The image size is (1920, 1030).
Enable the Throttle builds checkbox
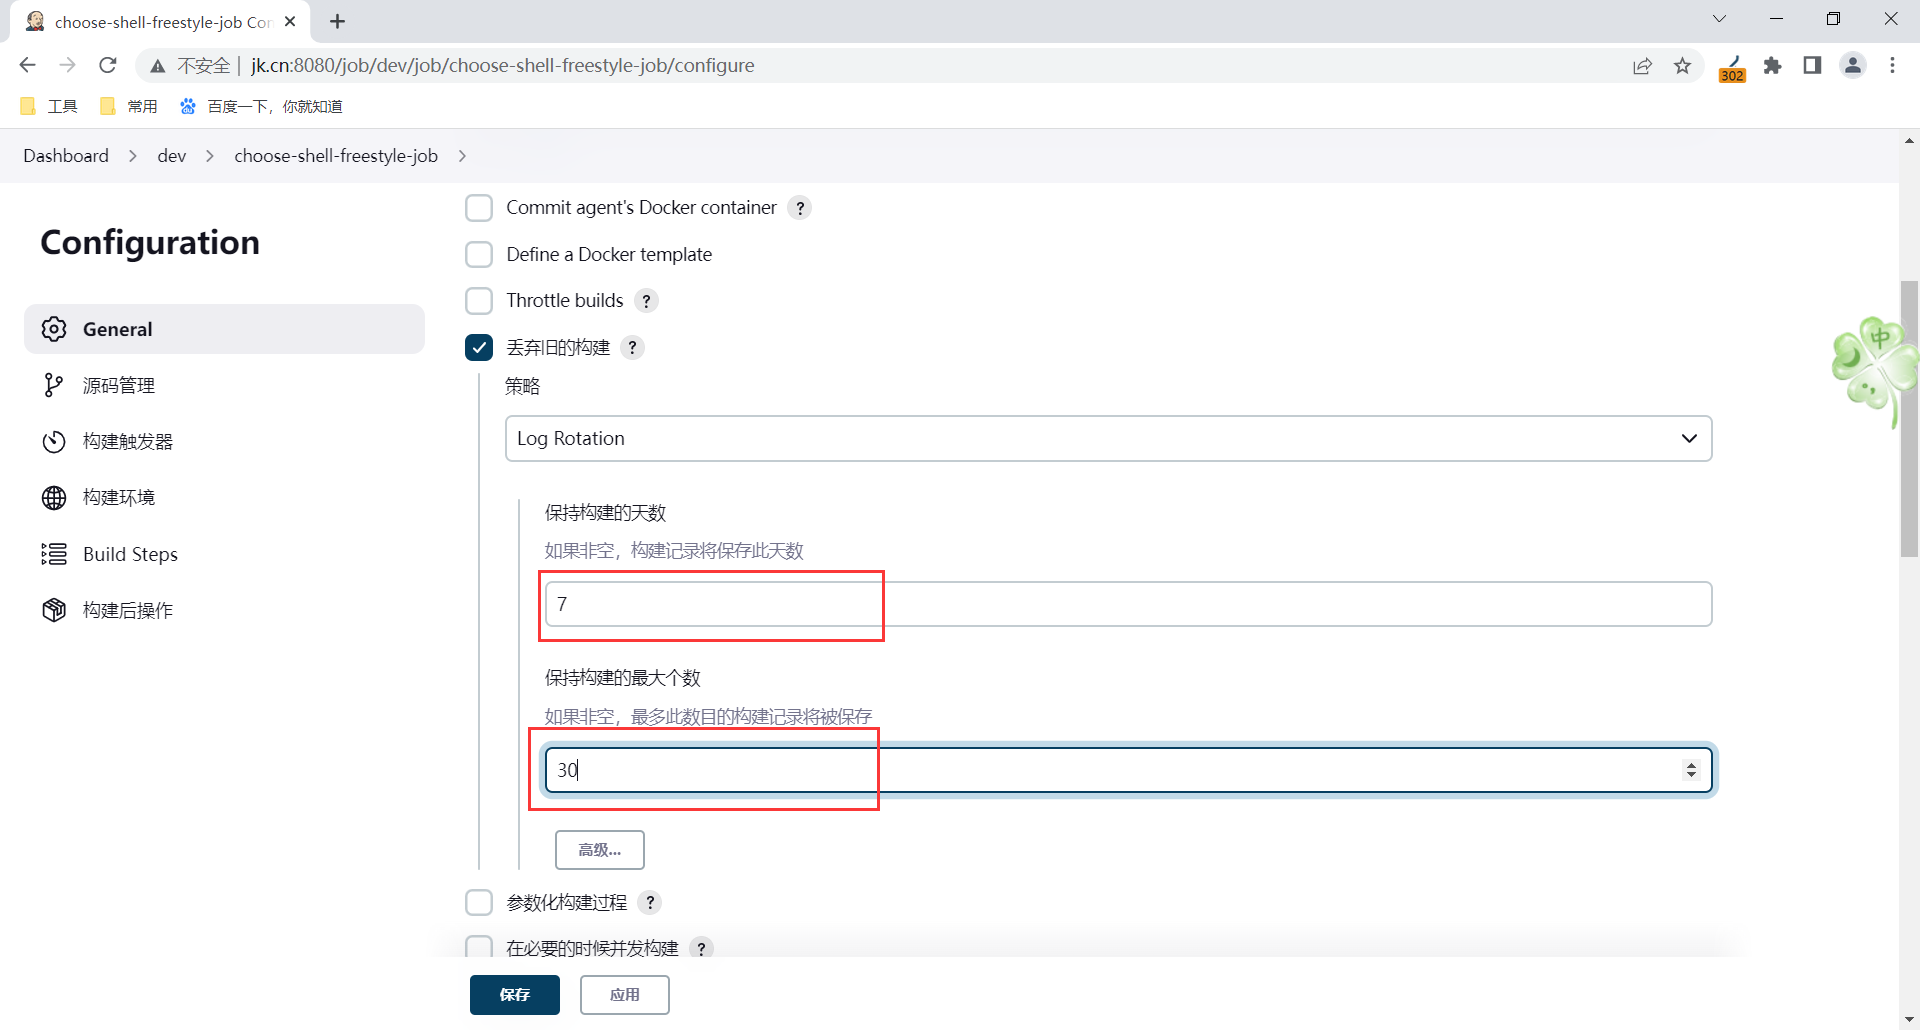pos(479,301)
